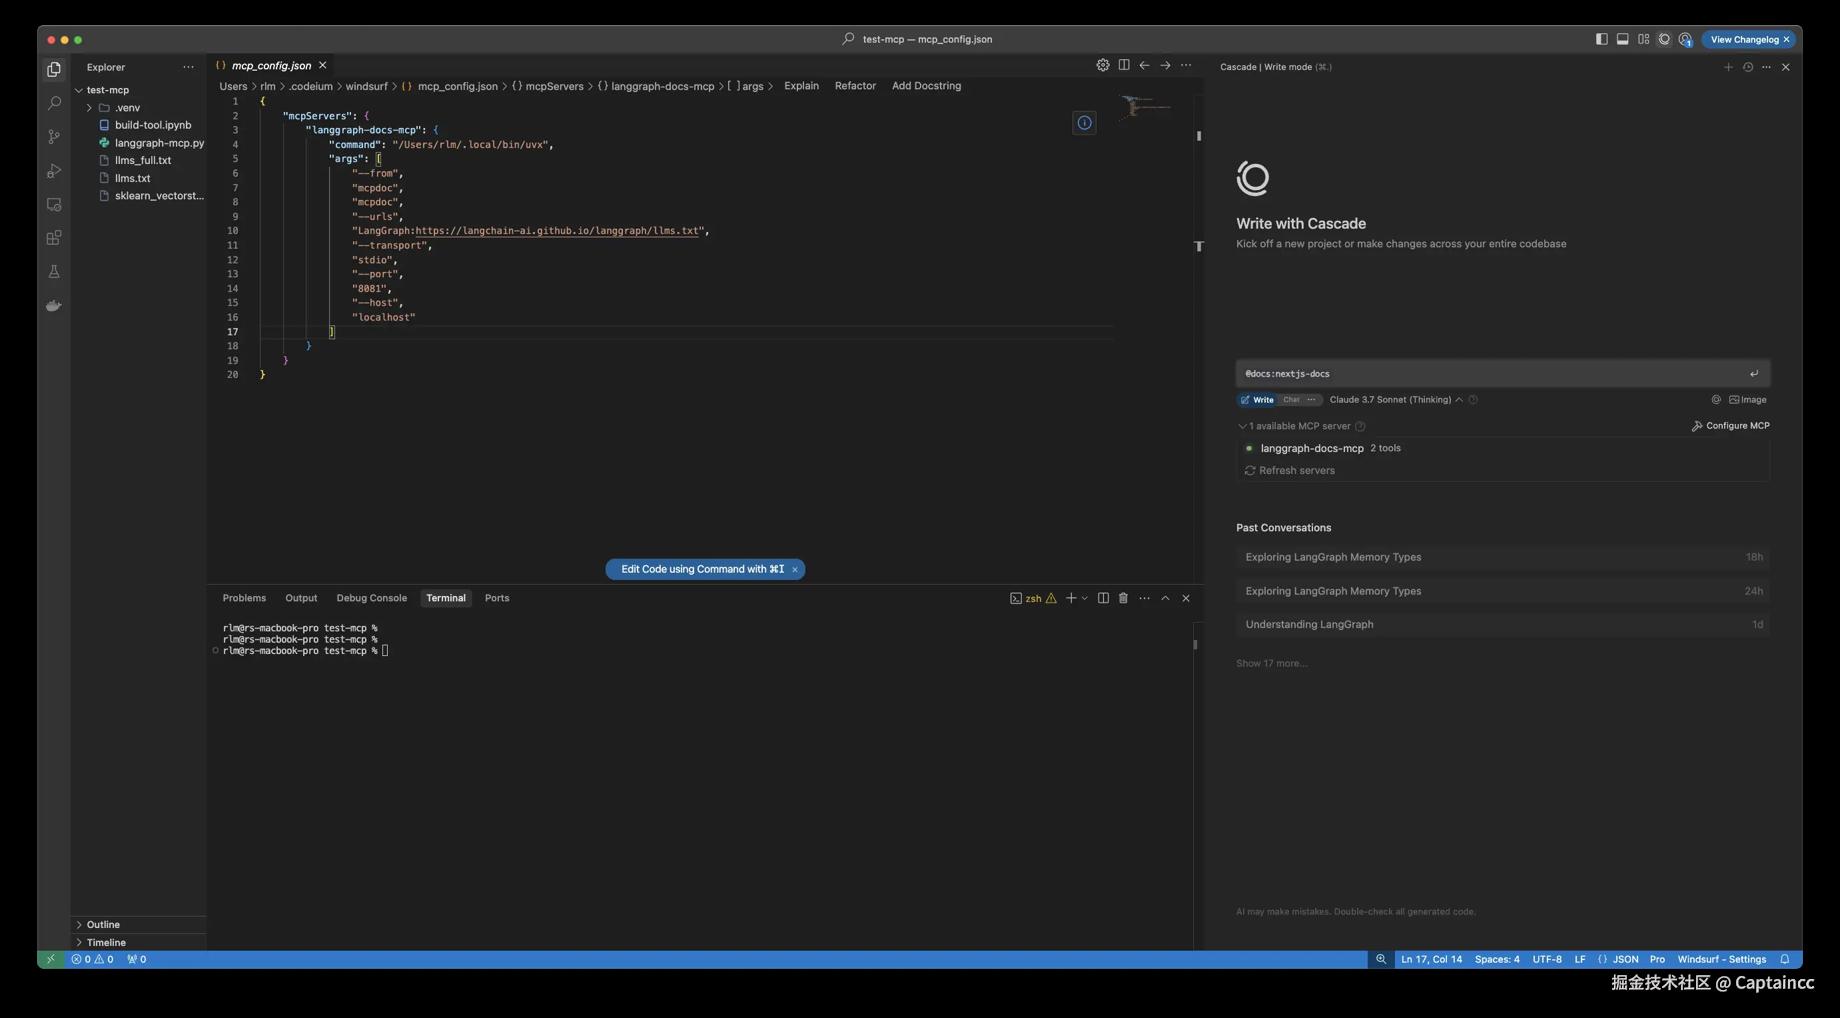
Task: Open the account profile icon
Action: pos(1685,39)
